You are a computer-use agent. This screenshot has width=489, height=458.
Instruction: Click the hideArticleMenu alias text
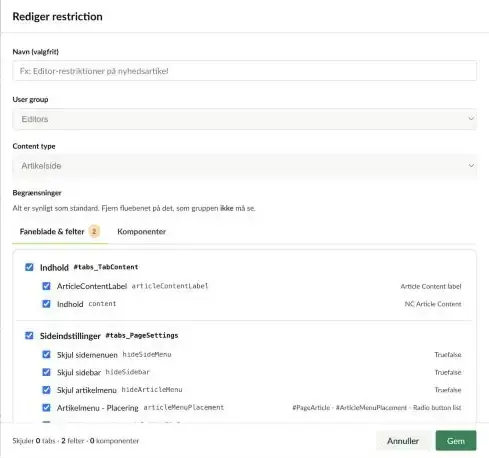point(152,390)
